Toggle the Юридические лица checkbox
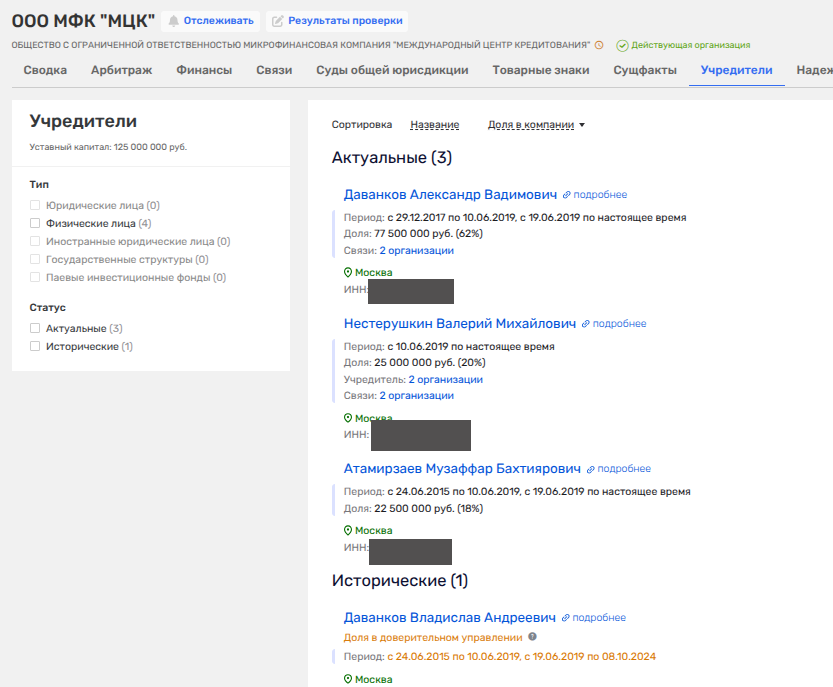The height and width of the screenshot is (687, 833). point(35,205)
